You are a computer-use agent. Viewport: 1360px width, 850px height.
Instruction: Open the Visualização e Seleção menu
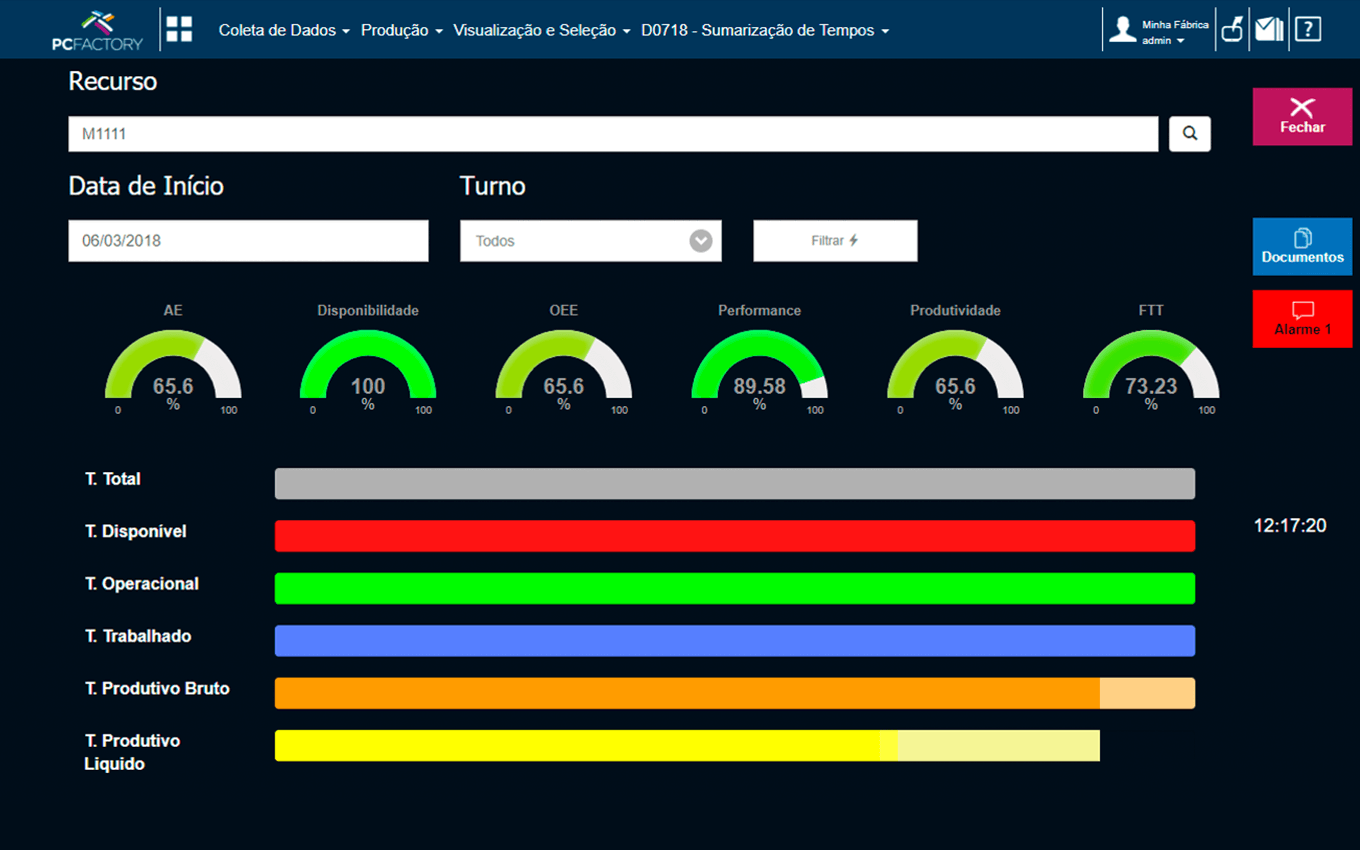click(x=541, y=31)
